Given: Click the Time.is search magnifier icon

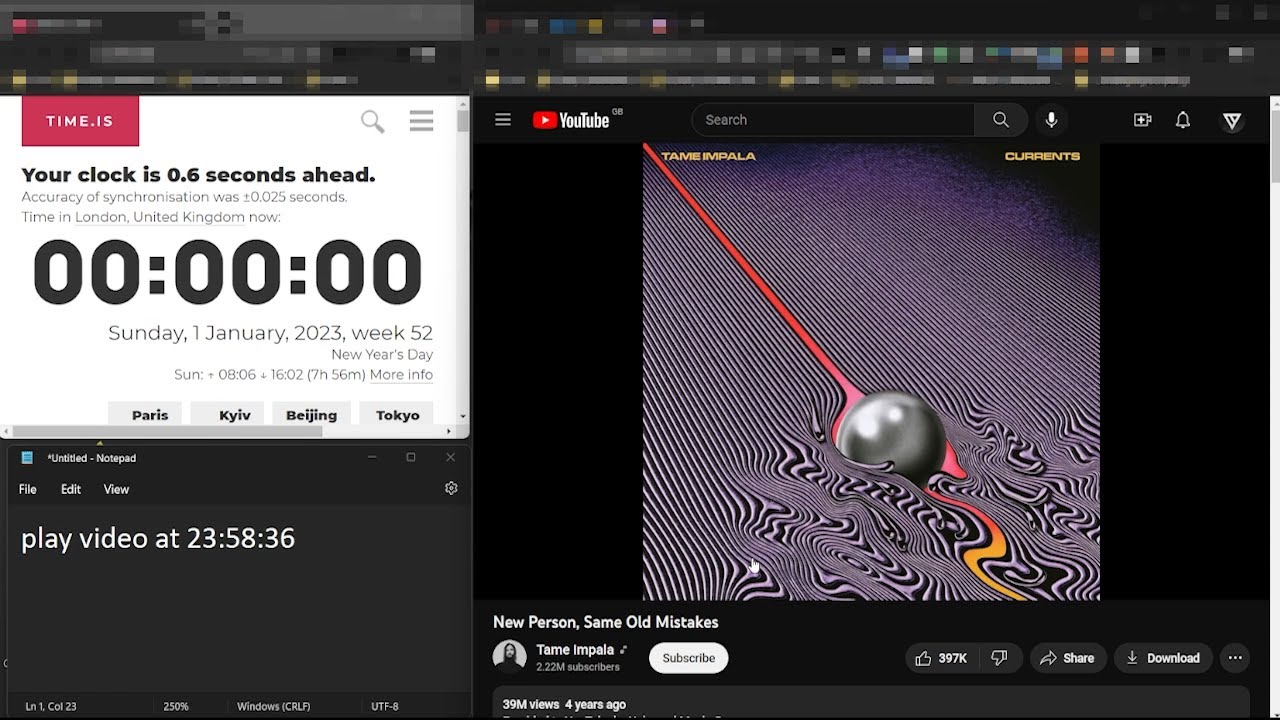Looking at the screenshot, I should pos(372,122).
